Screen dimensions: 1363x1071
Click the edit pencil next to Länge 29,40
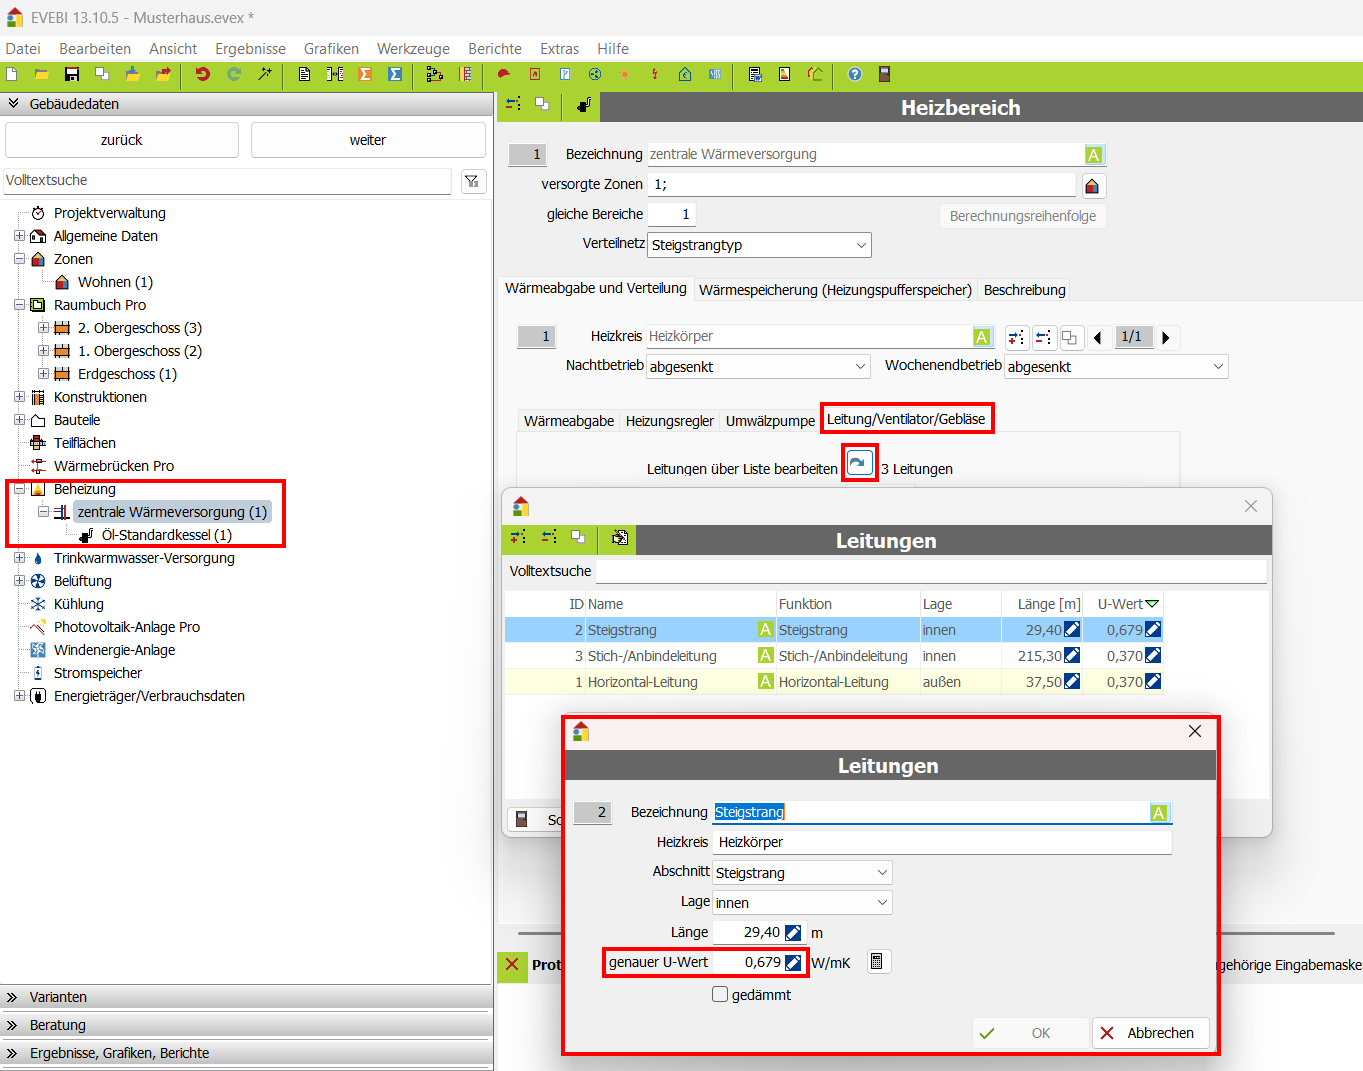pyautogui.click(x=793, y=933)
